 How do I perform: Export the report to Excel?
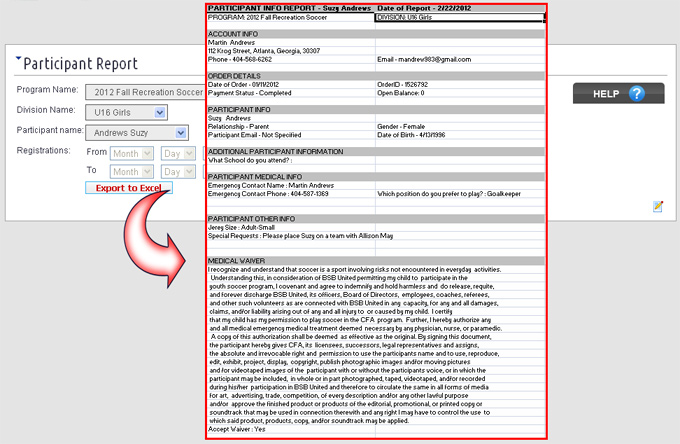tap(129, 188)
